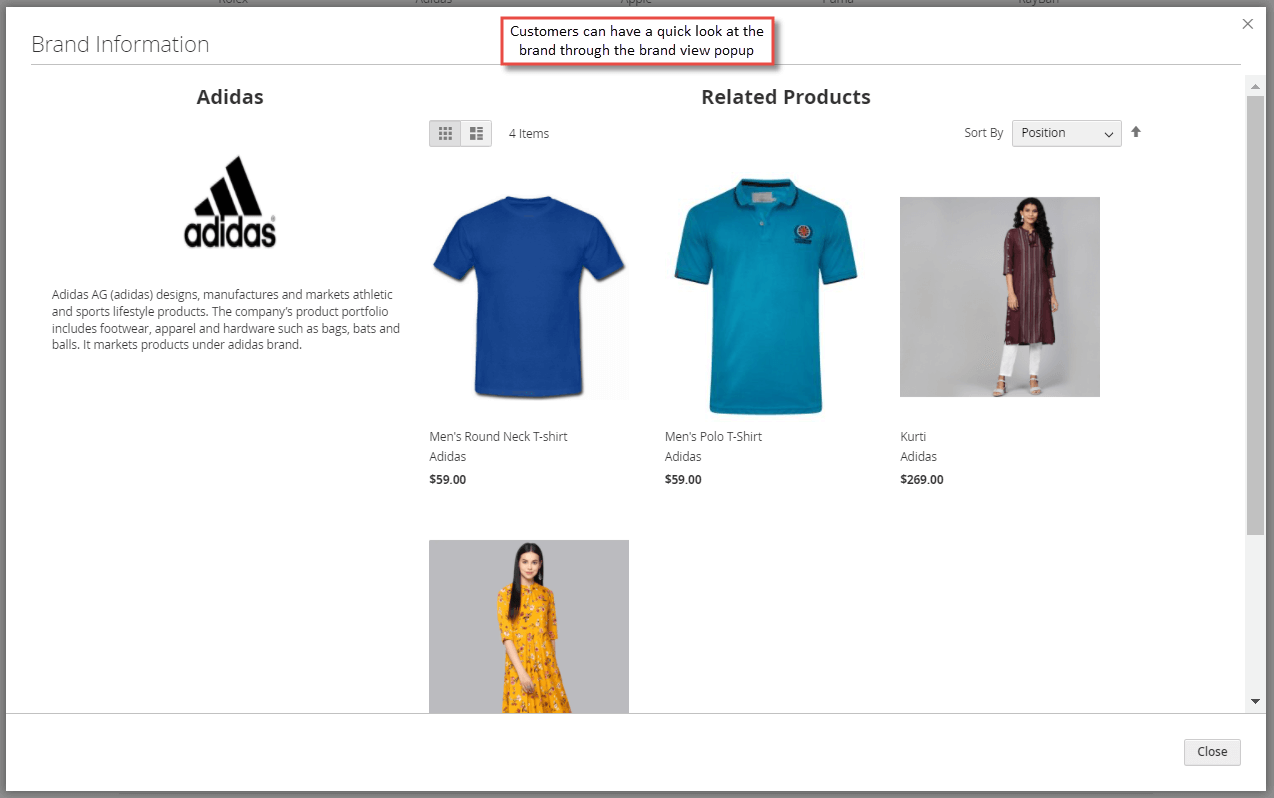The image size is (1274, 798).
Task: Click the Adidas brand logo
Action: coord(230,201)
